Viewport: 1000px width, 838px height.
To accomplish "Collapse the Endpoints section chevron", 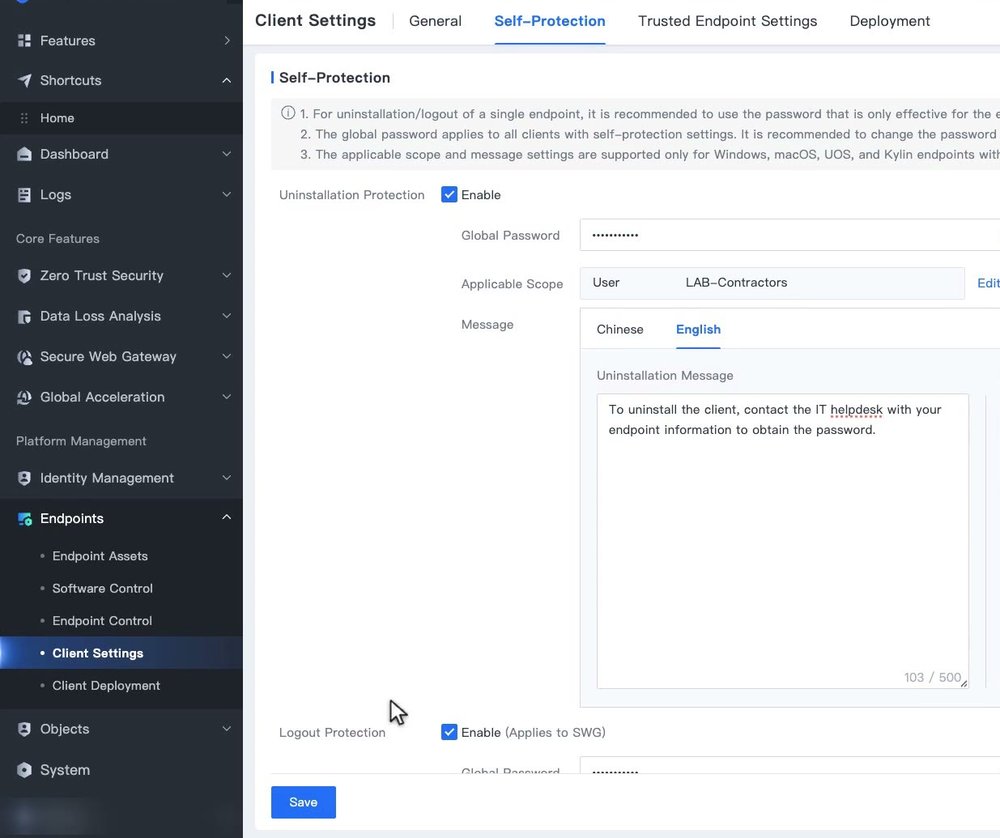I will 226,517.
